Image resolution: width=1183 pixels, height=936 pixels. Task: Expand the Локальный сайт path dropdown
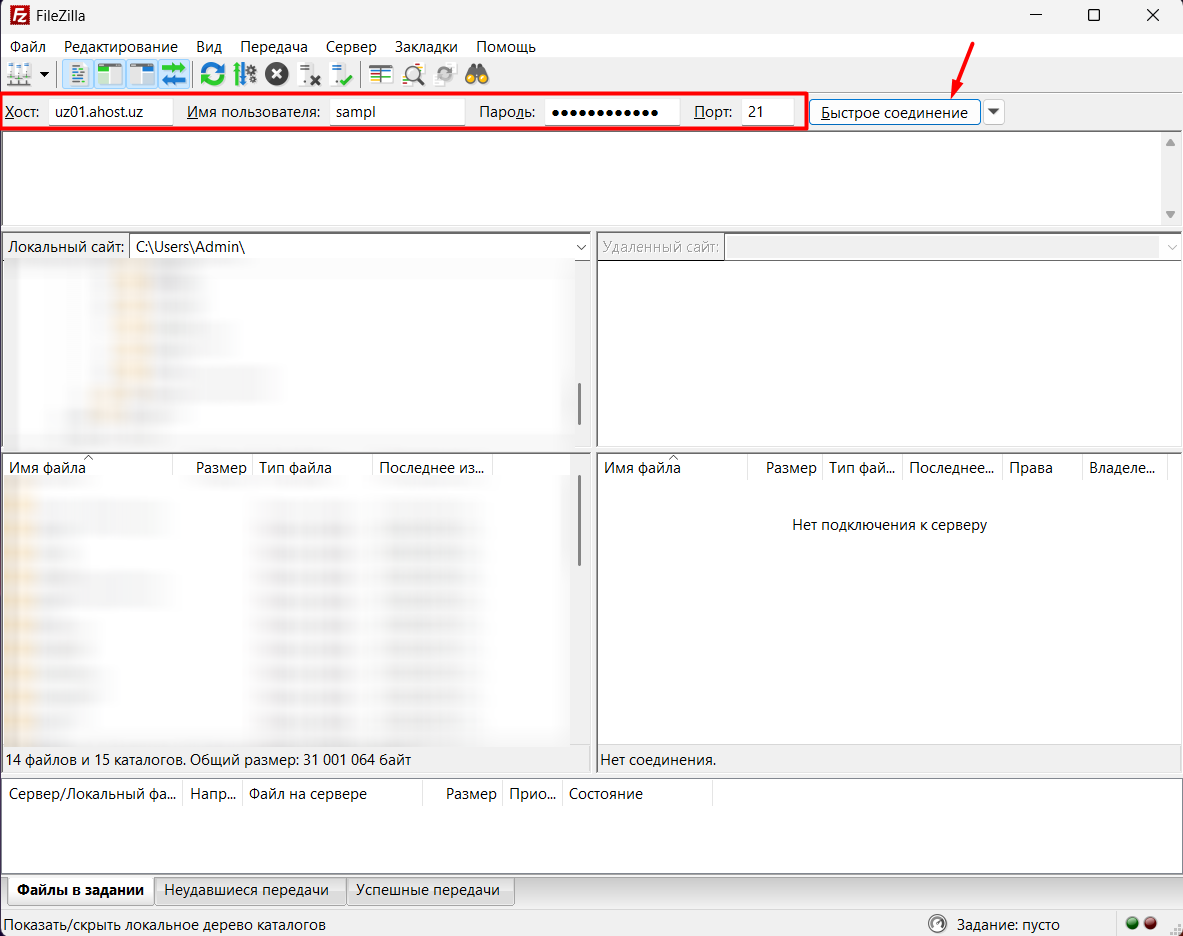(x=581, y=247)
